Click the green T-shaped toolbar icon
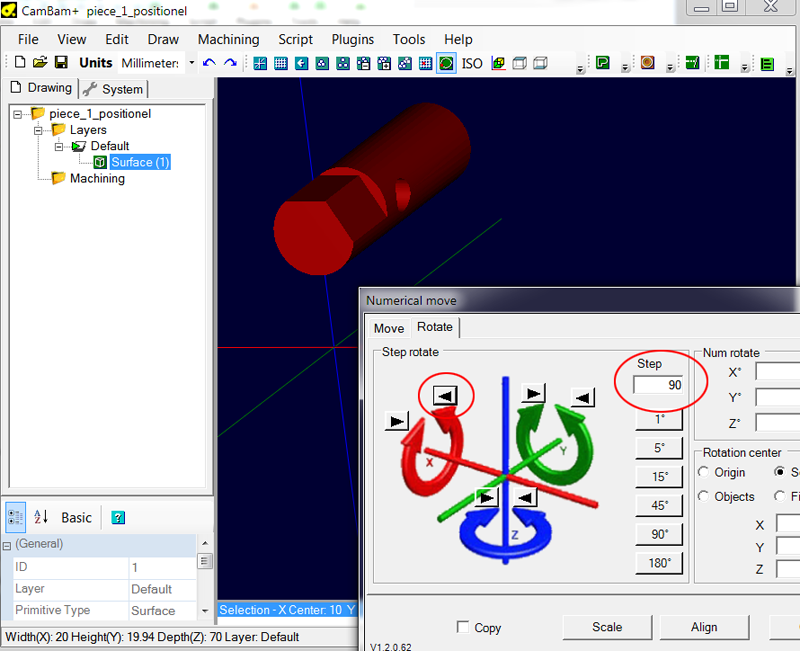 tap(721, 63)
